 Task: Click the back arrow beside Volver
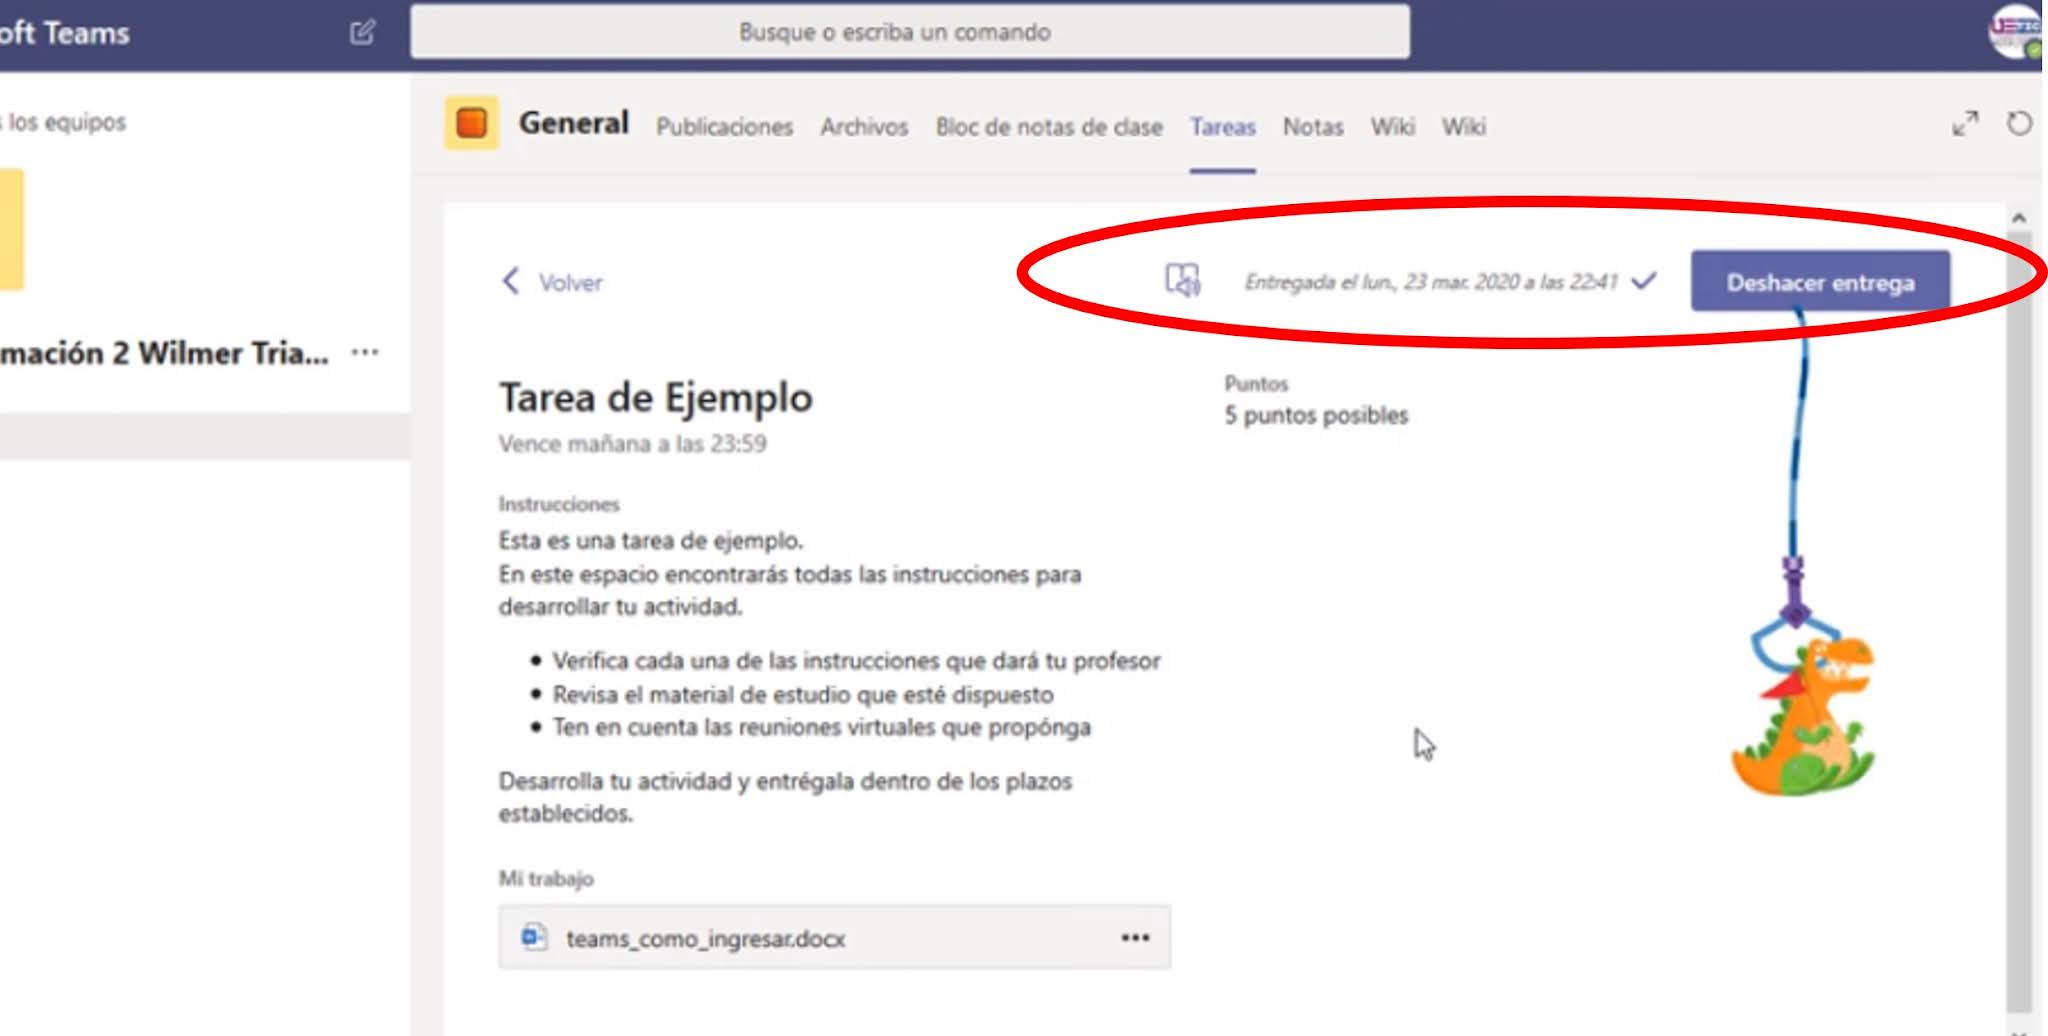(511, 281)
